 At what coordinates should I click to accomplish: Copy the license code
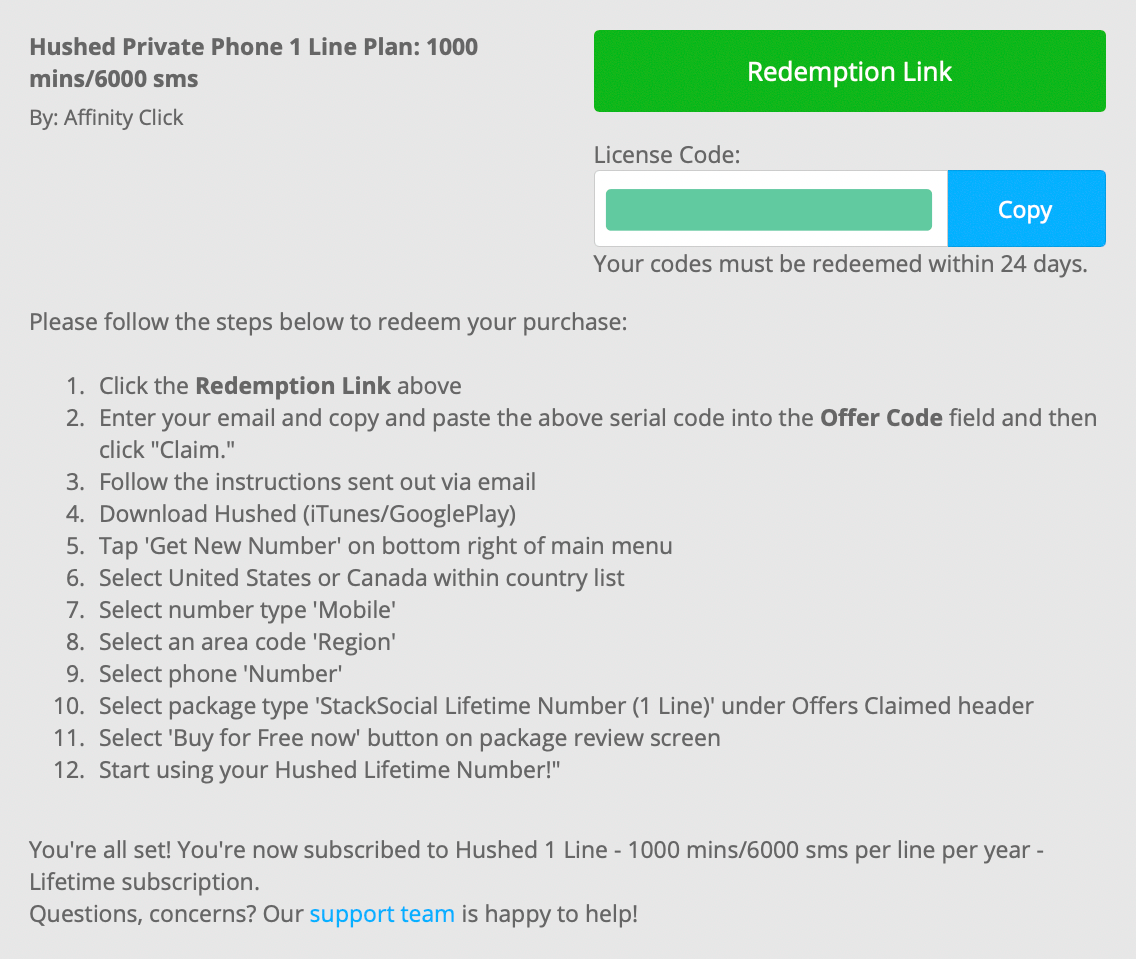click(1026, 209)
